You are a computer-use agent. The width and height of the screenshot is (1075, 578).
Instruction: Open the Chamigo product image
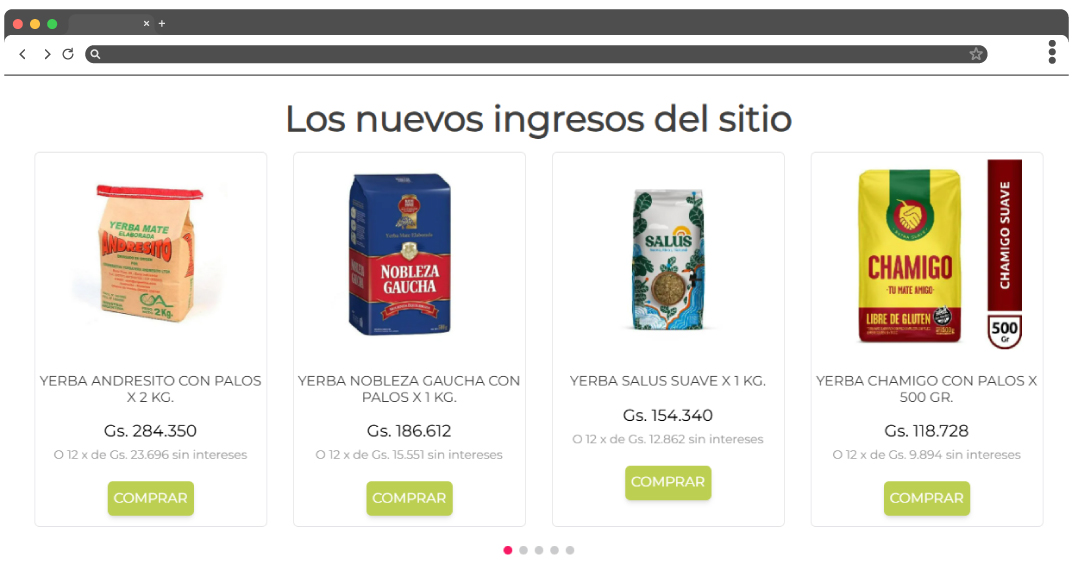(926, 255)
